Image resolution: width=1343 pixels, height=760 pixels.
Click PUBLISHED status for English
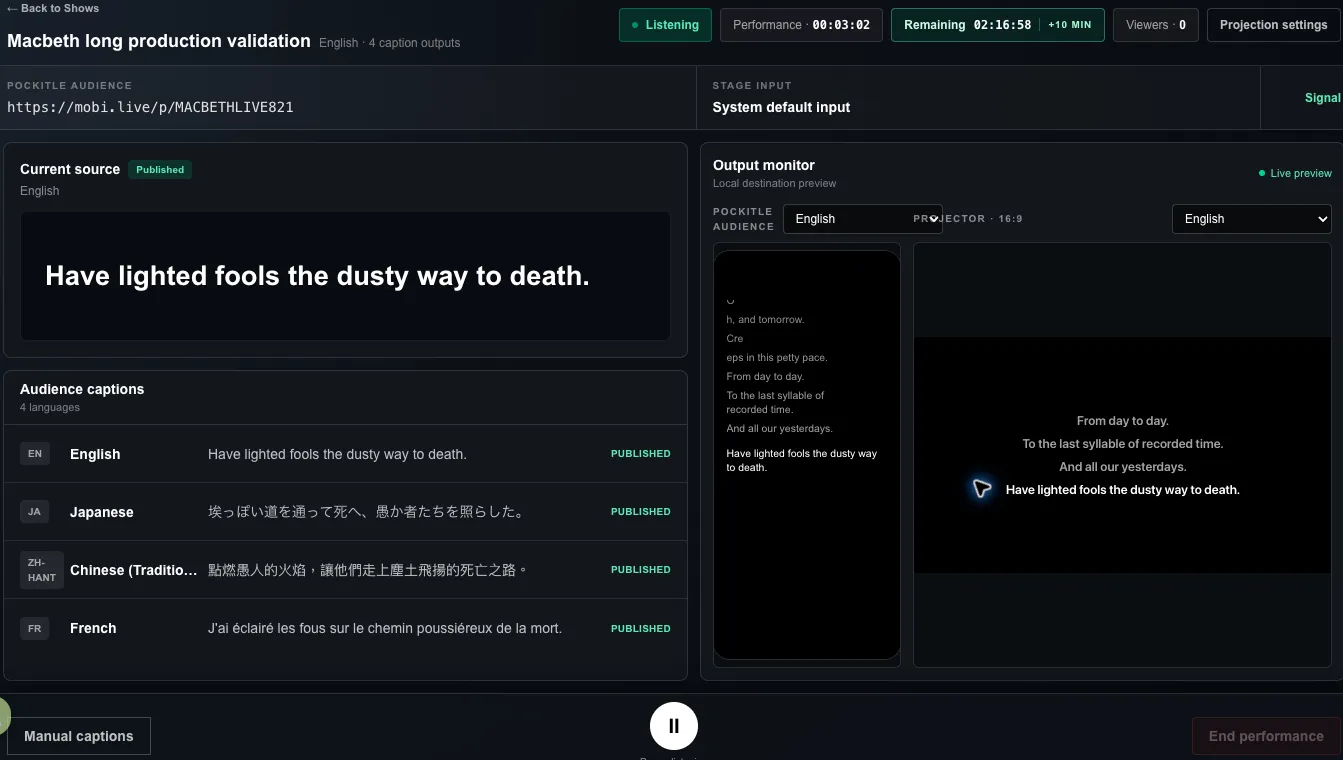(x=640, y=454)
